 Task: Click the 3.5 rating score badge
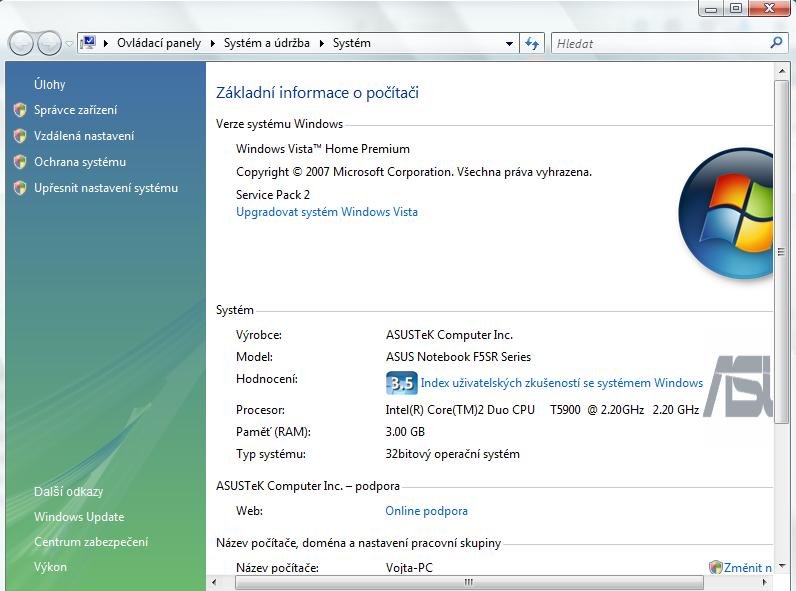401,383
